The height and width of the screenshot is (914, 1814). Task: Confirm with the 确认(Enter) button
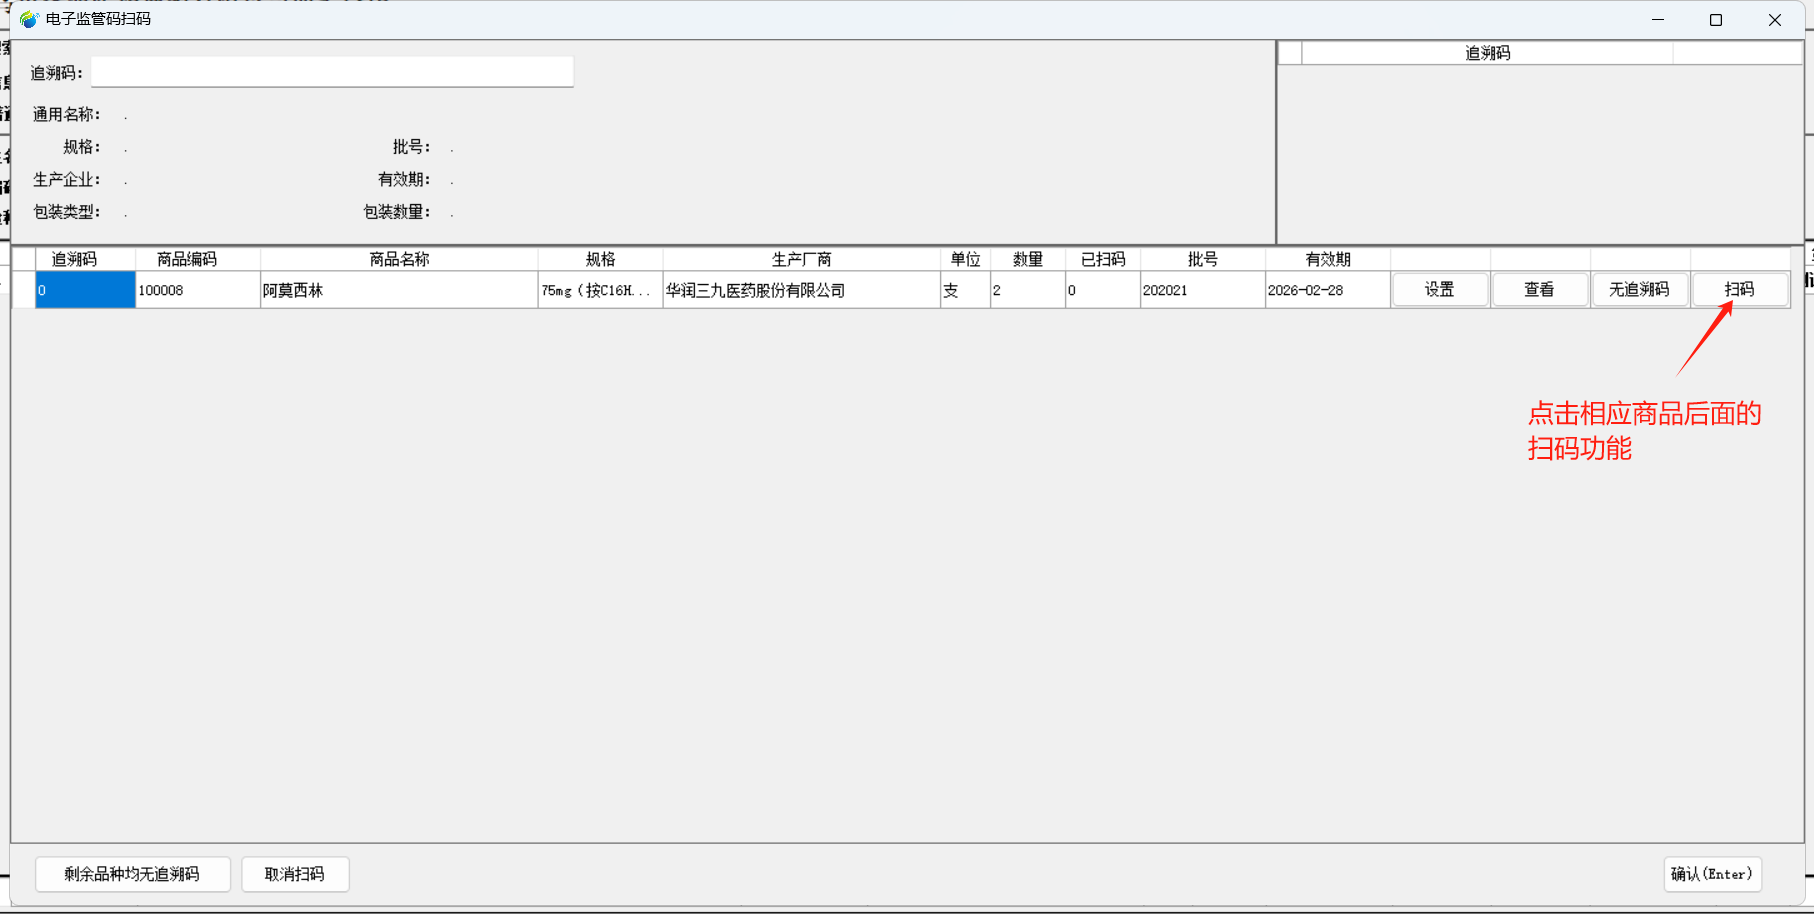point(1712,874)
